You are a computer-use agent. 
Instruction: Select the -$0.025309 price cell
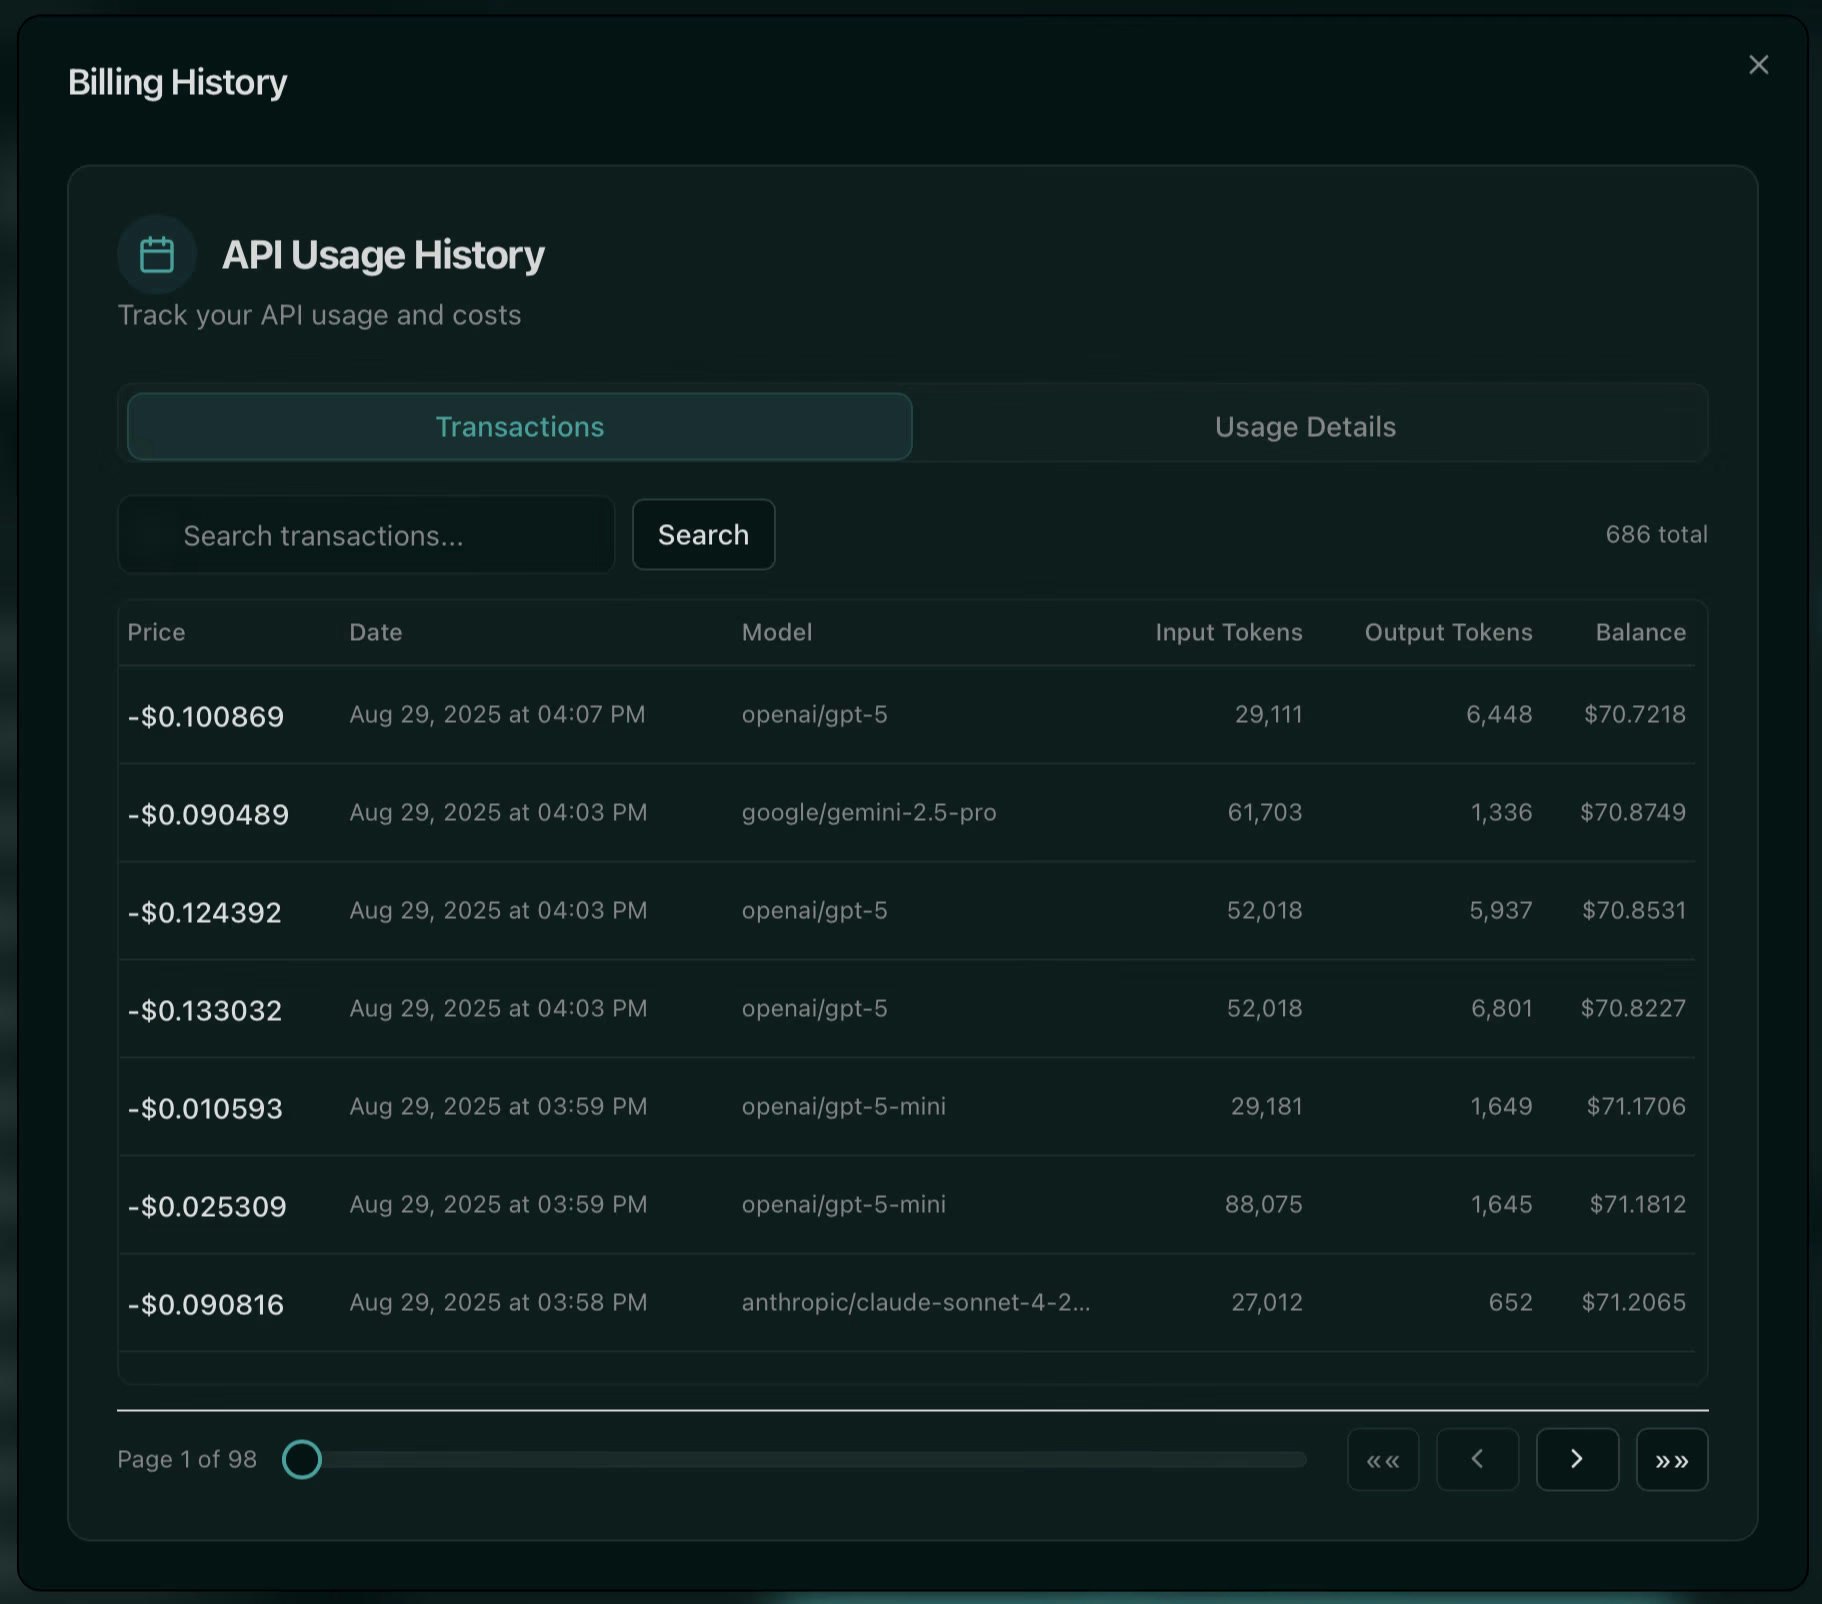pyautogui.click(x=207, y=1206)
